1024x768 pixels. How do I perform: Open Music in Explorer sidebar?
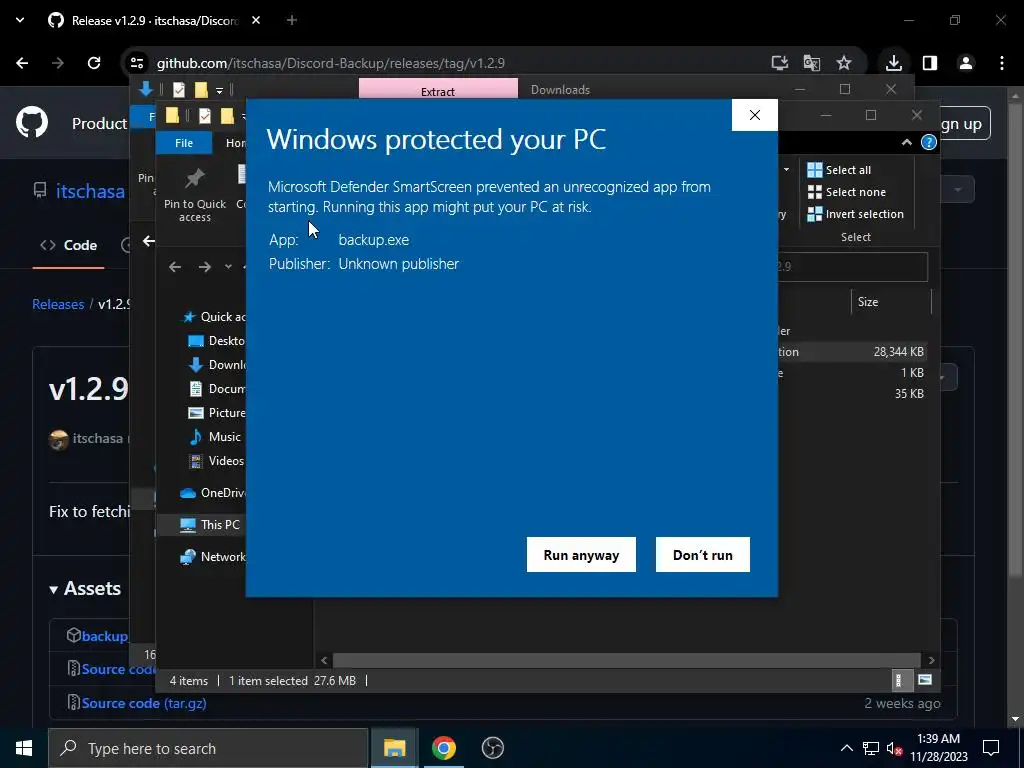click(215, 437)
